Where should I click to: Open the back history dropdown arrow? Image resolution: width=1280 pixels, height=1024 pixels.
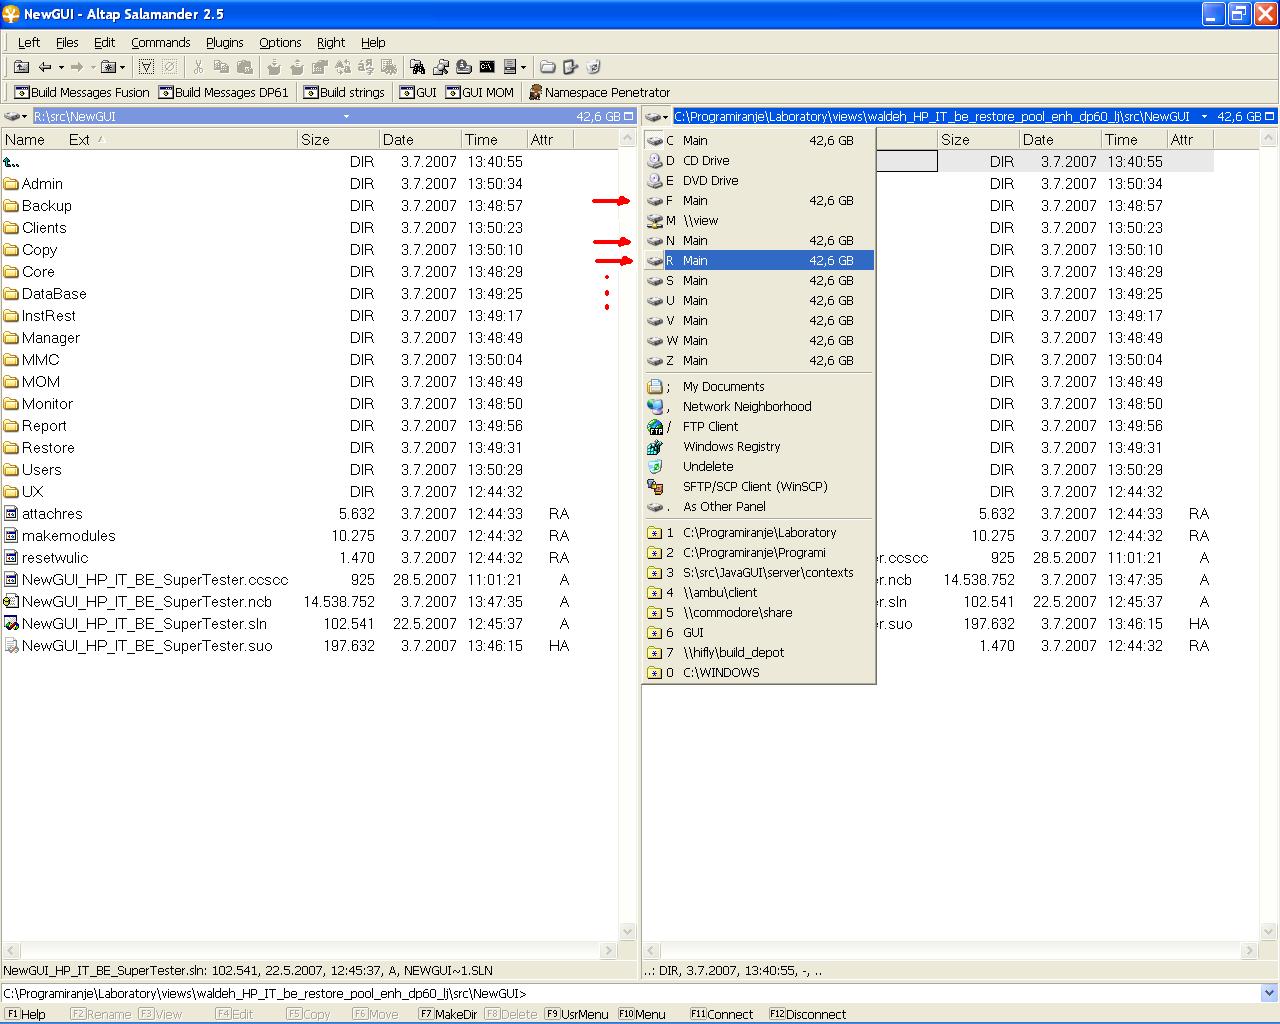click(60, 67)
